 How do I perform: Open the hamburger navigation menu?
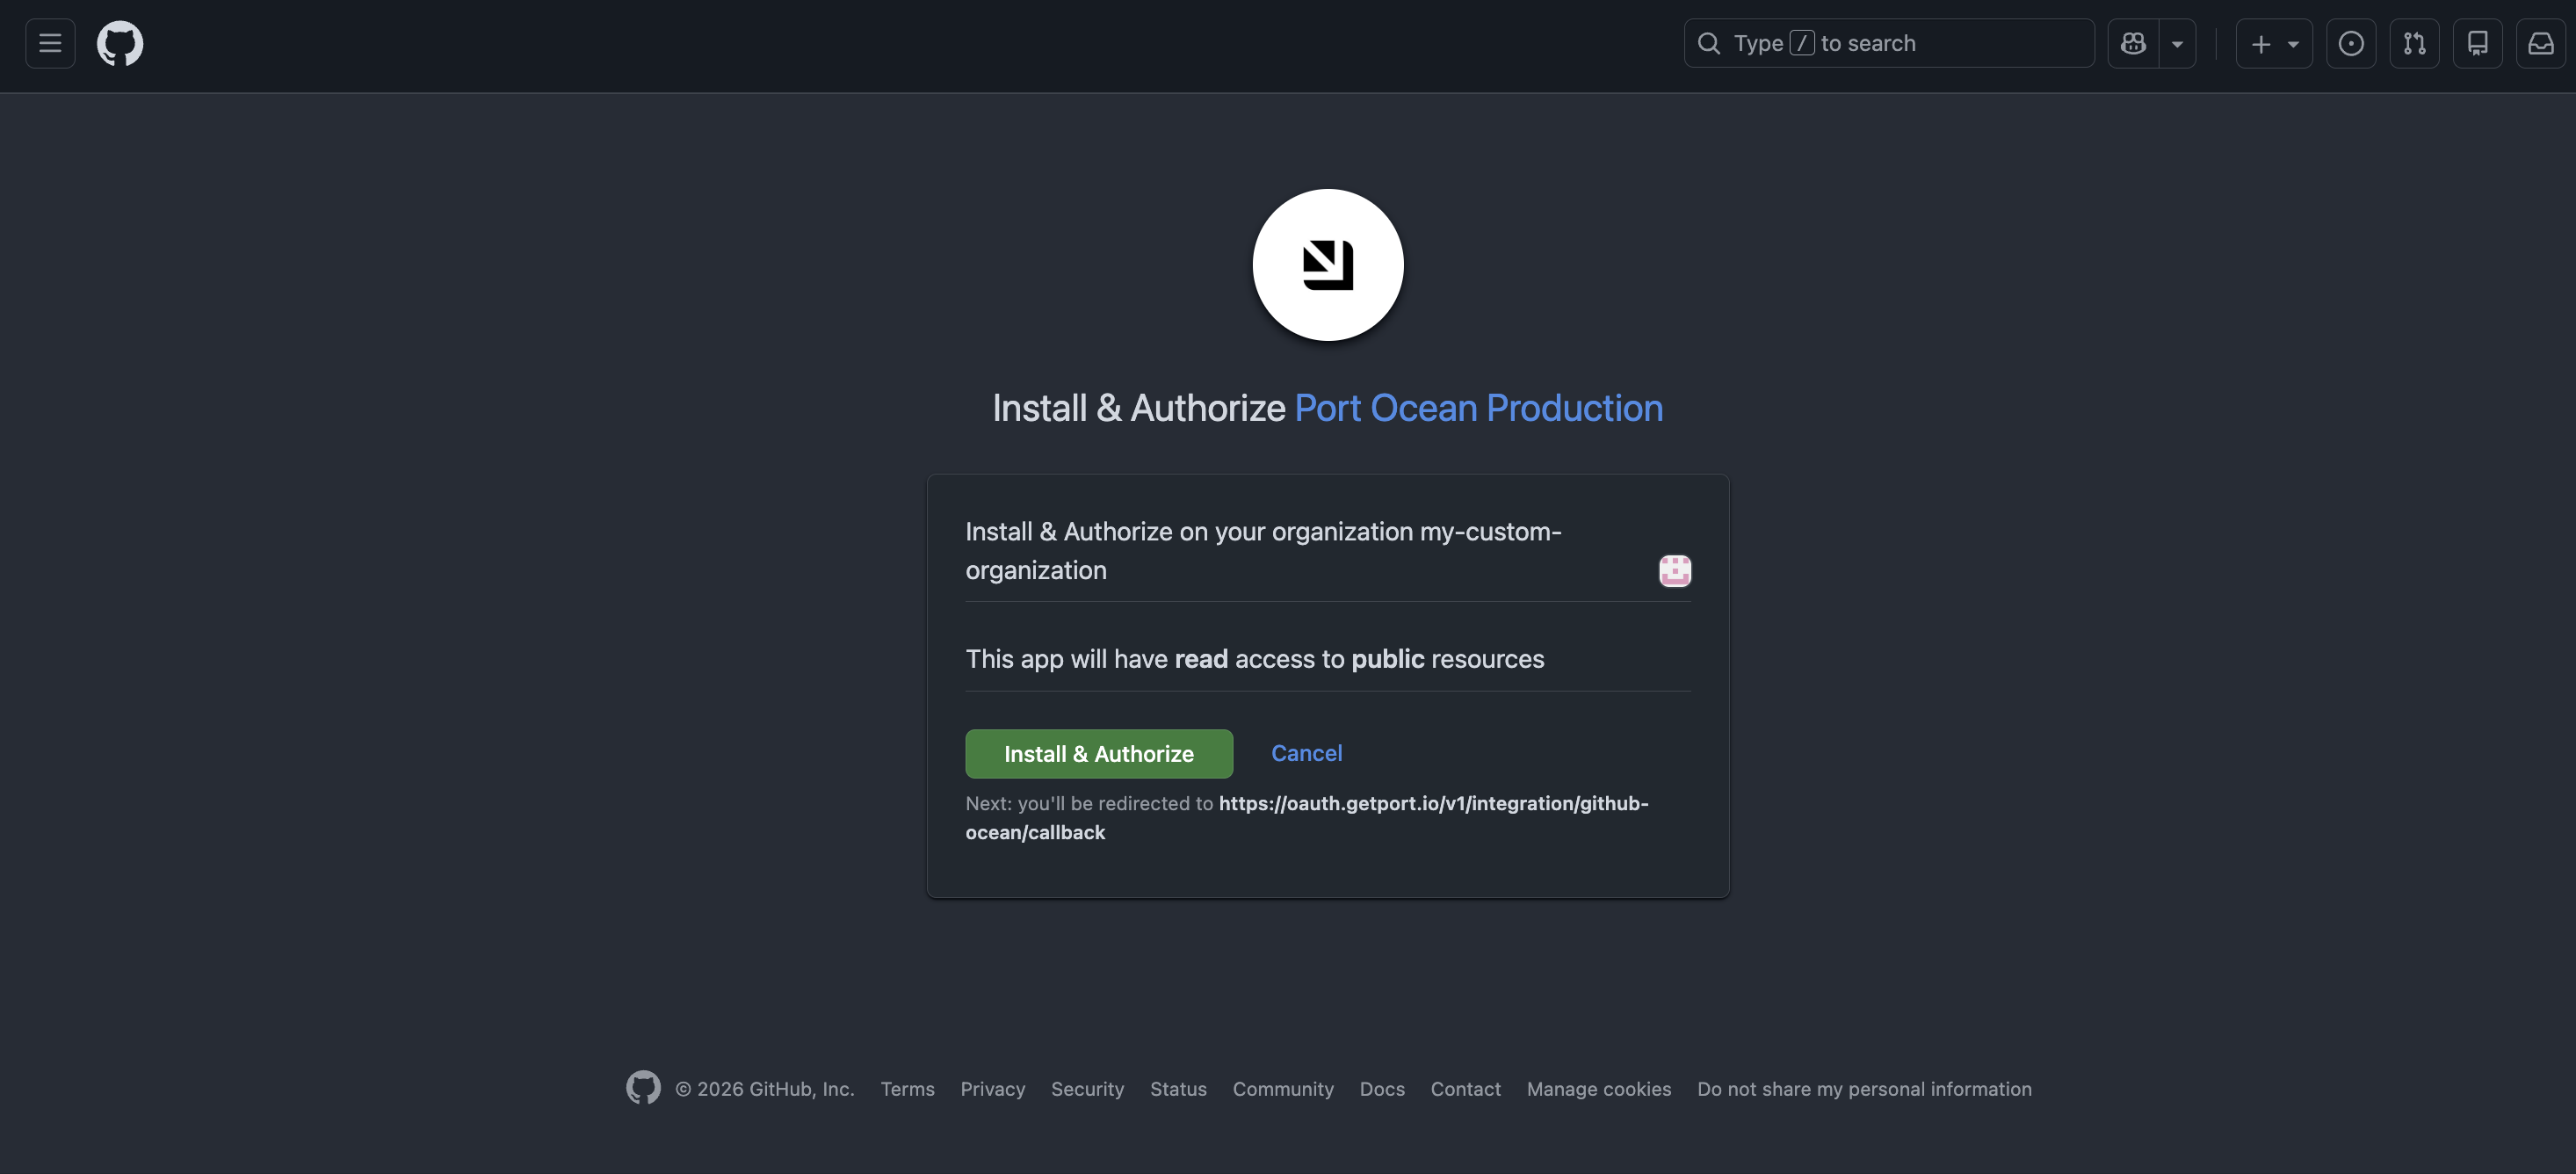(x=50, y=44)
